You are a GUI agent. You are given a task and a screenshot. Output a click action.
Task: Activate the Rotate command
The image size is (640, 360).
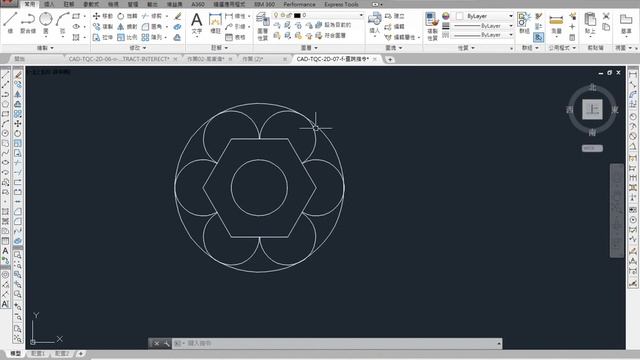pyautogui.click(x=127, y=16)
